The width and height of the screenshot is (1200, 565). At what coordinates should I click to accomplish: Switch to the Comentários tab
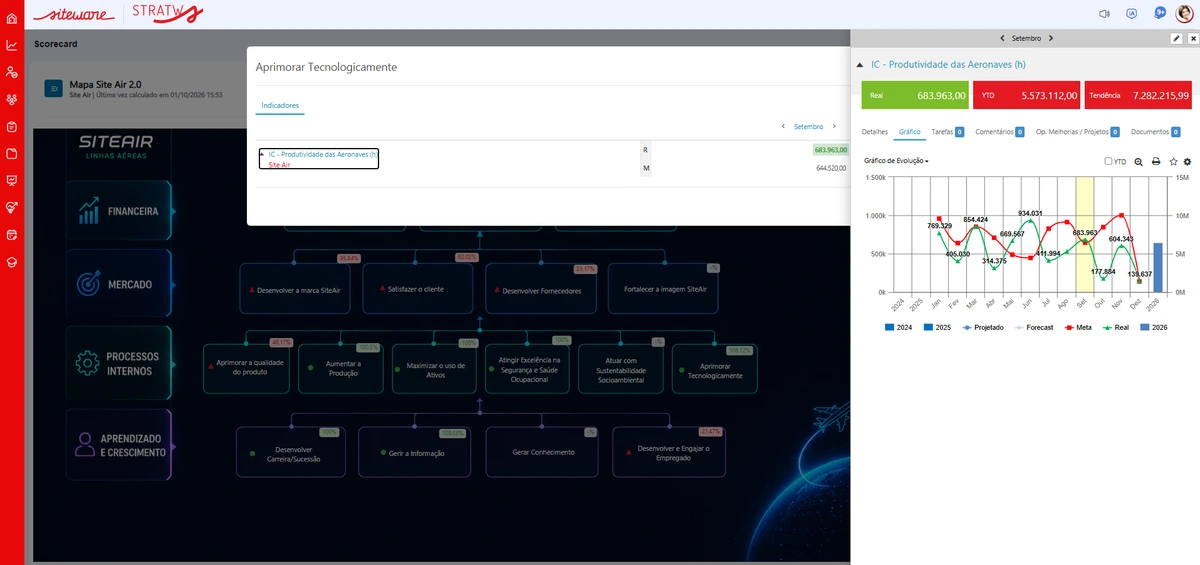[x=999, y=131]
